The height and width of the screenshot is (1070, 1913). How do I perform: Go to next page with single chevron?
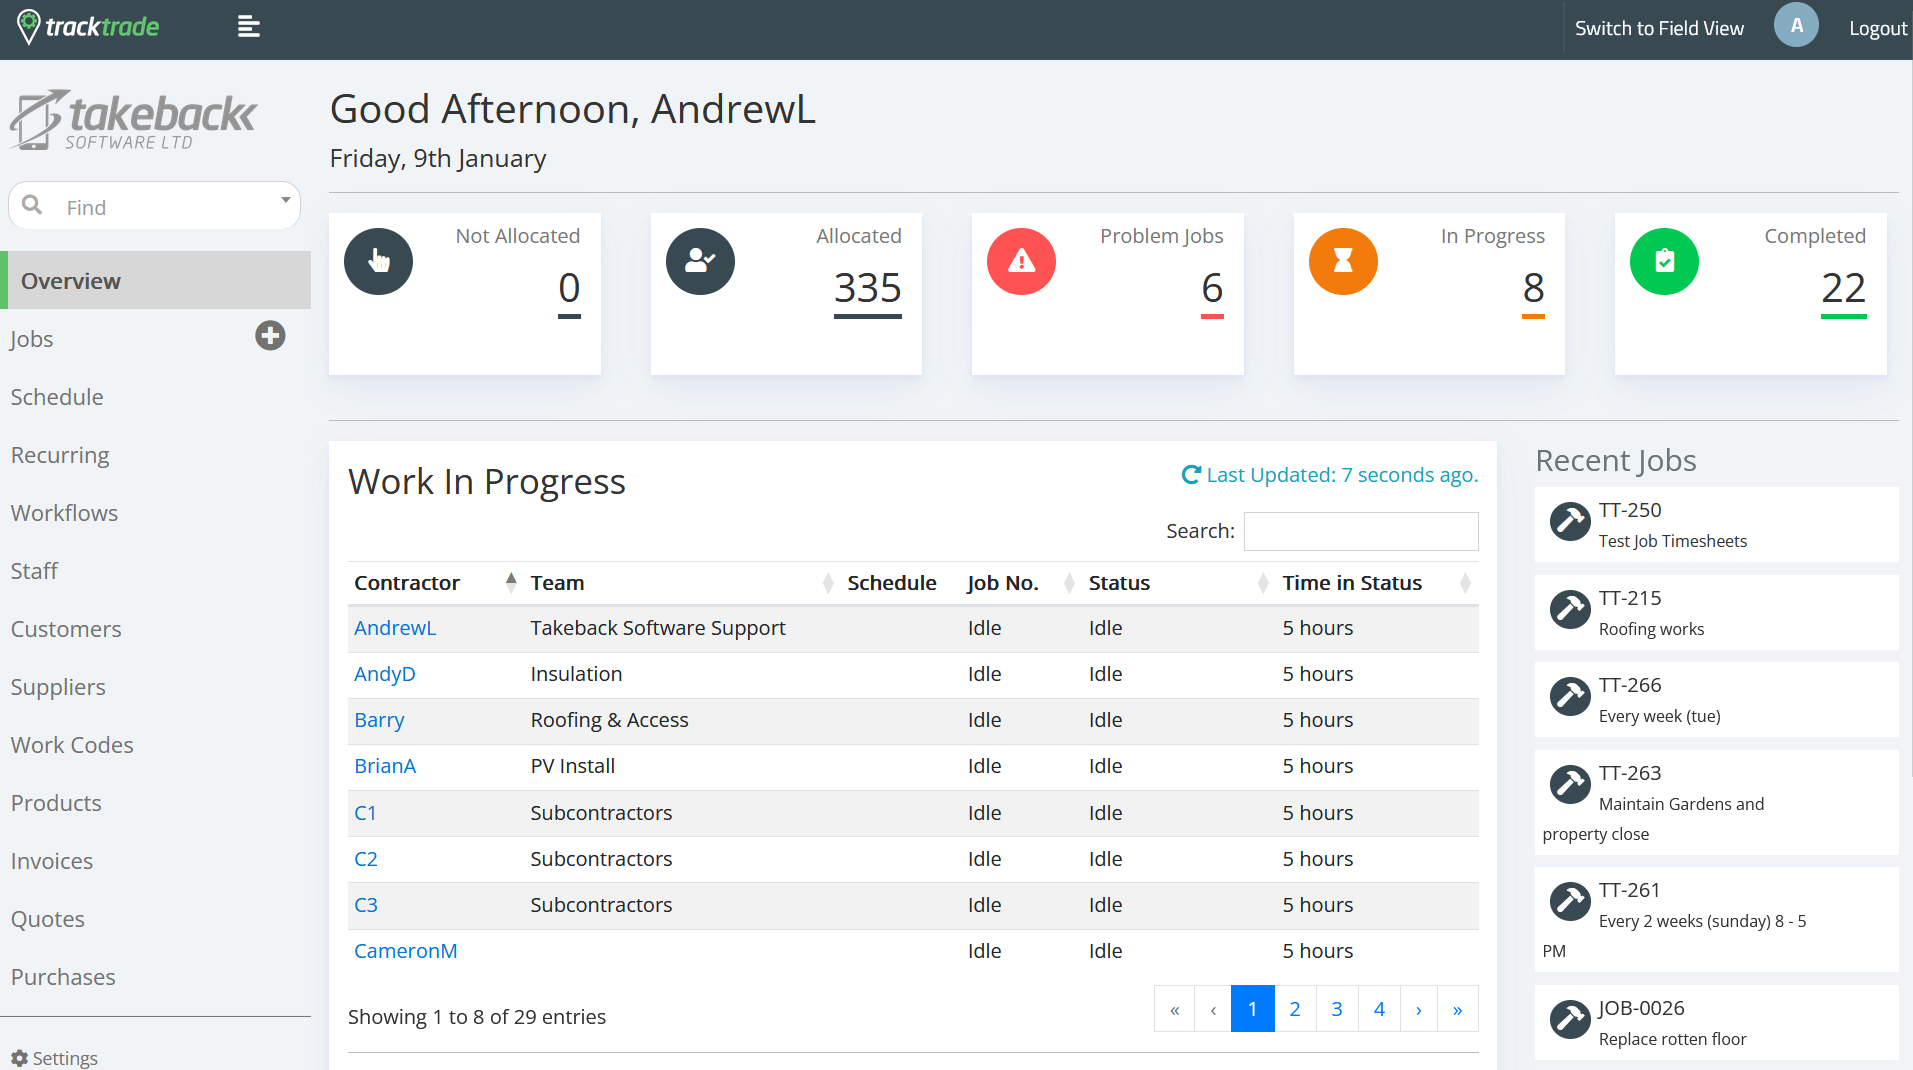tap(1419, 1009)
